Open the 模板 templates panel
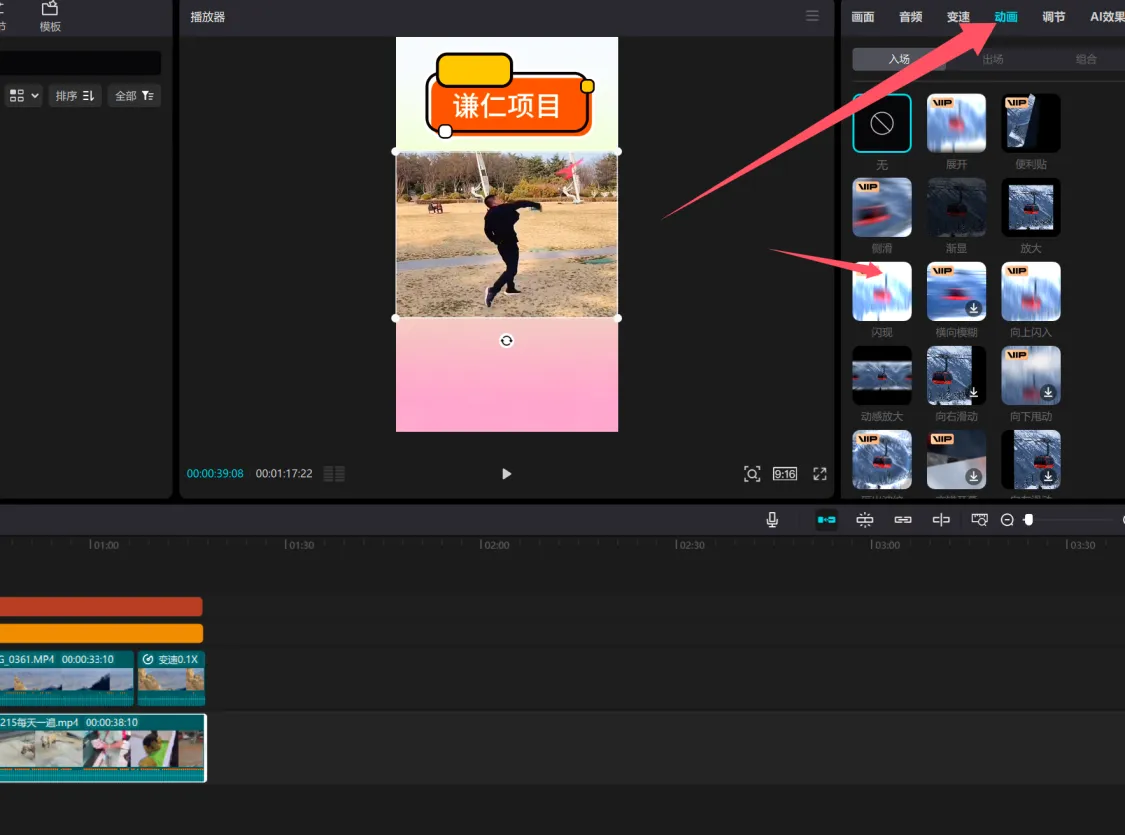The image size is (1125, 835). (50, 16)
